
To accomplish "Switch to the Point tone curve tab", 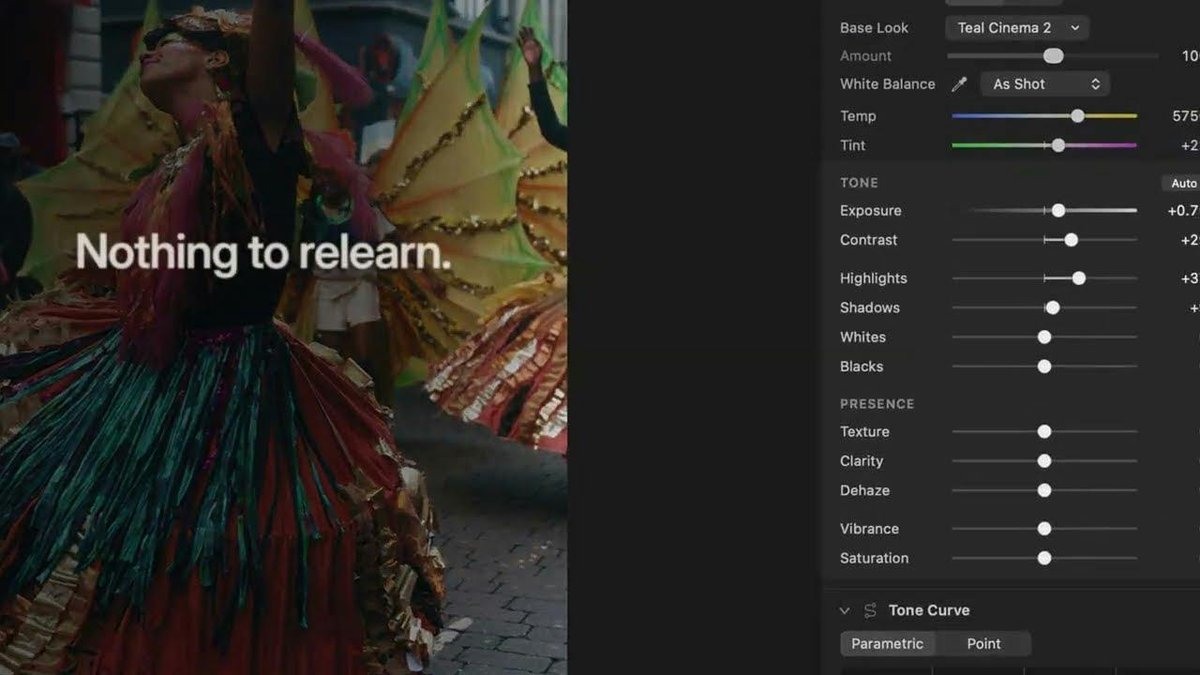I will tap(983, 644).
